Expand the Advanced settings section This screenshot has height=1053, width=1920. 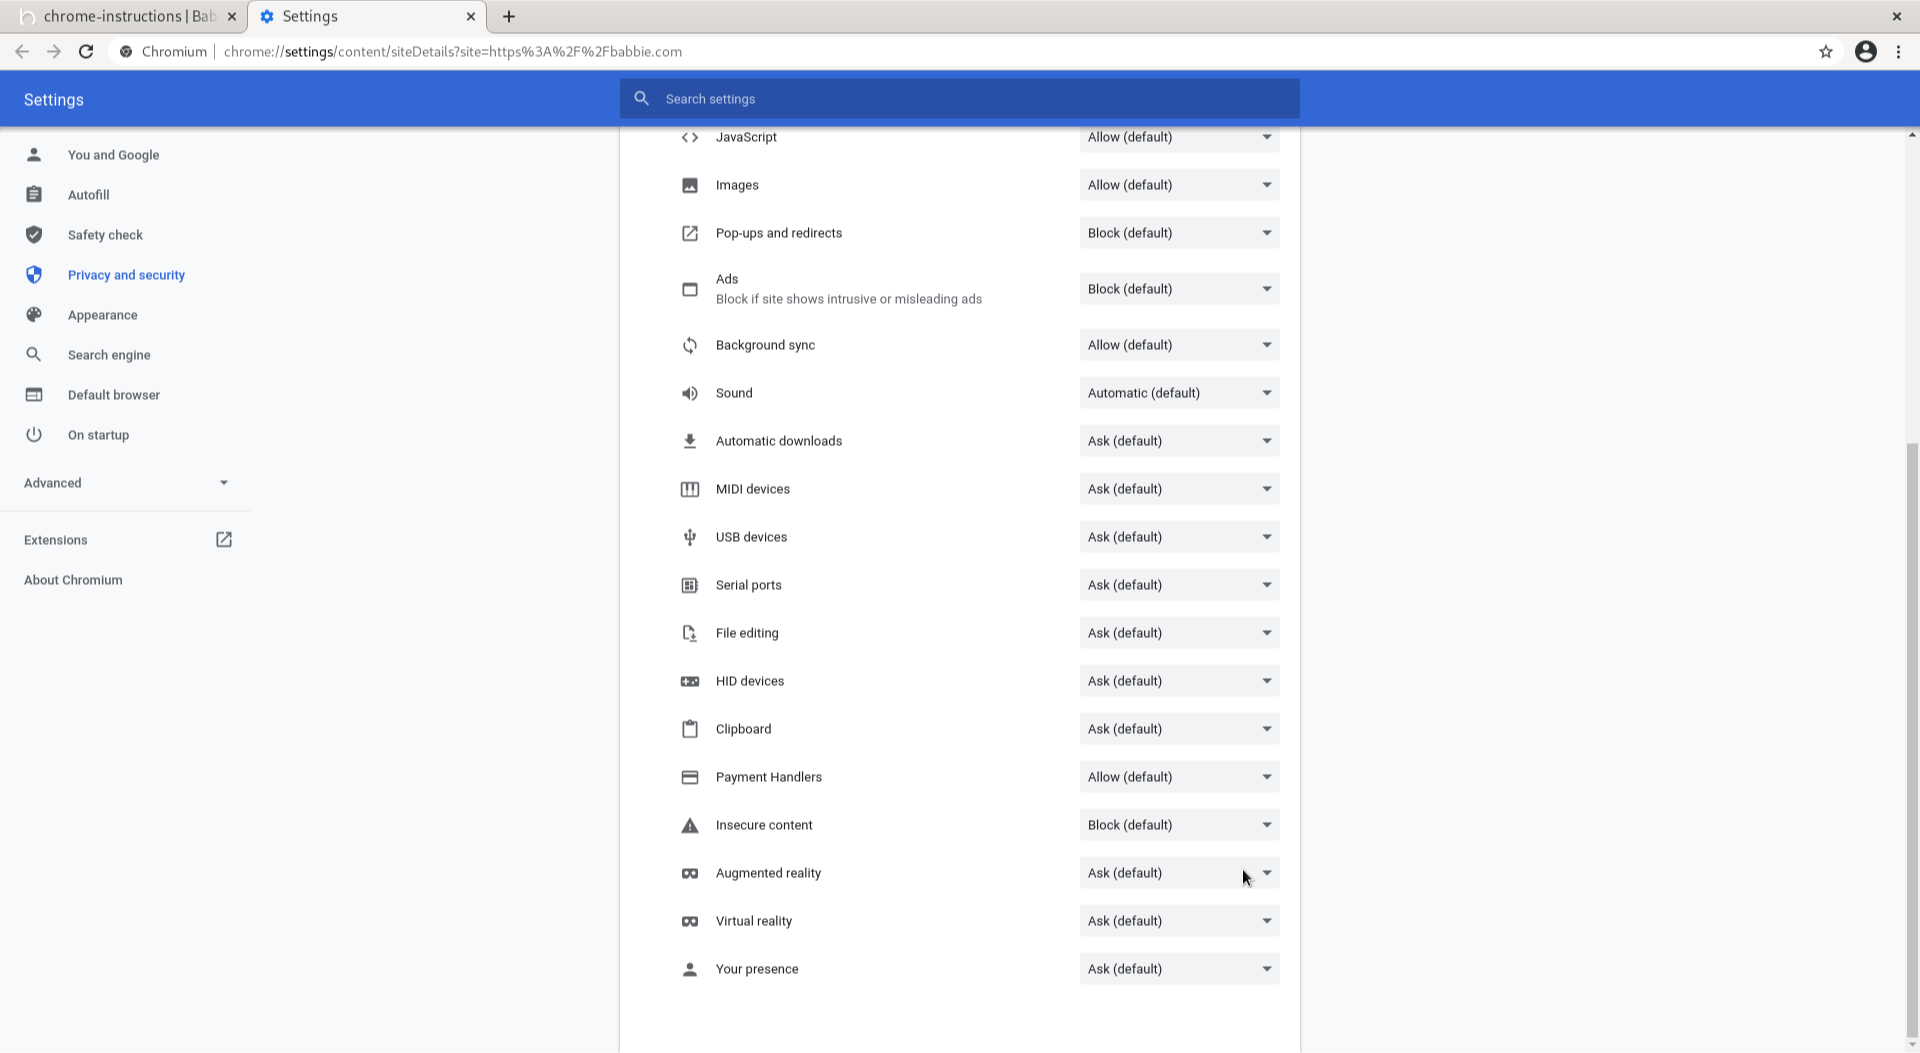pos(125,483)
